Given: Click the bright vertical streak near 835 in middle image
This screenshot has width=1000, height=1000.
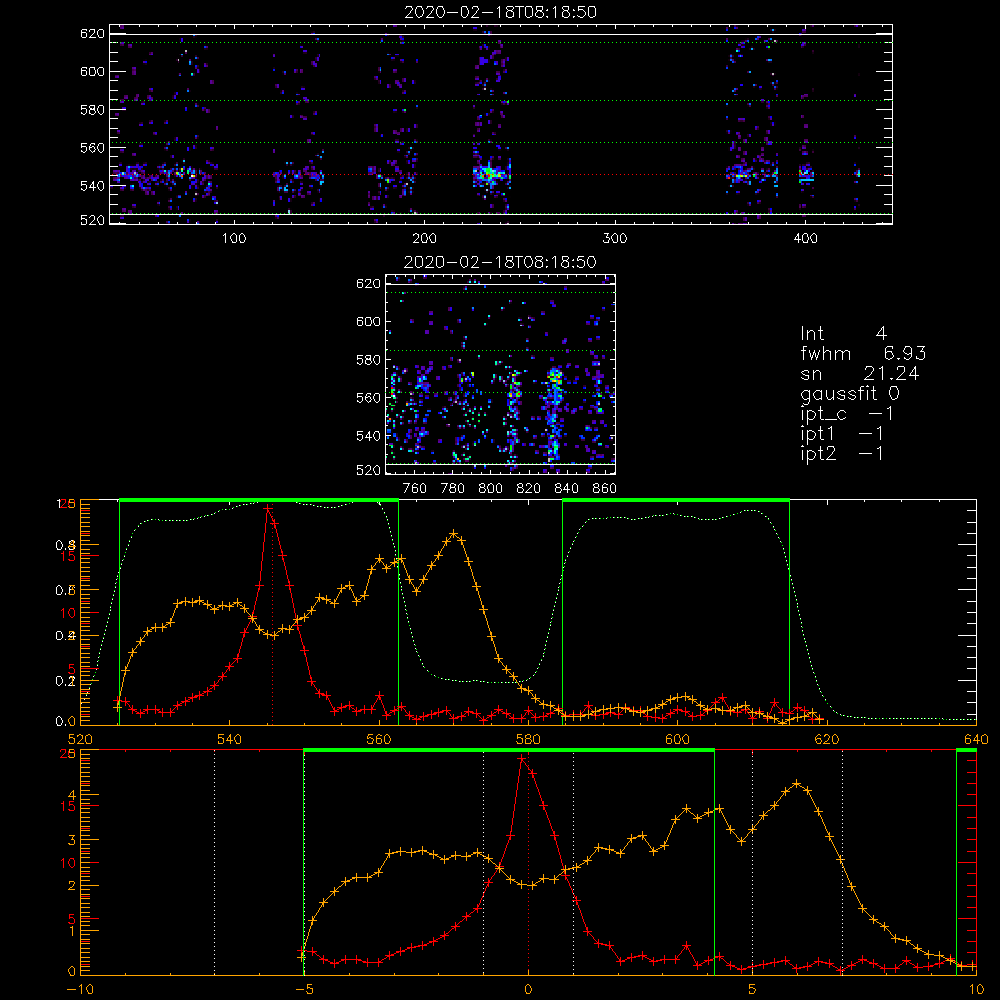Looking at the screenshot, I should point(554,413).
